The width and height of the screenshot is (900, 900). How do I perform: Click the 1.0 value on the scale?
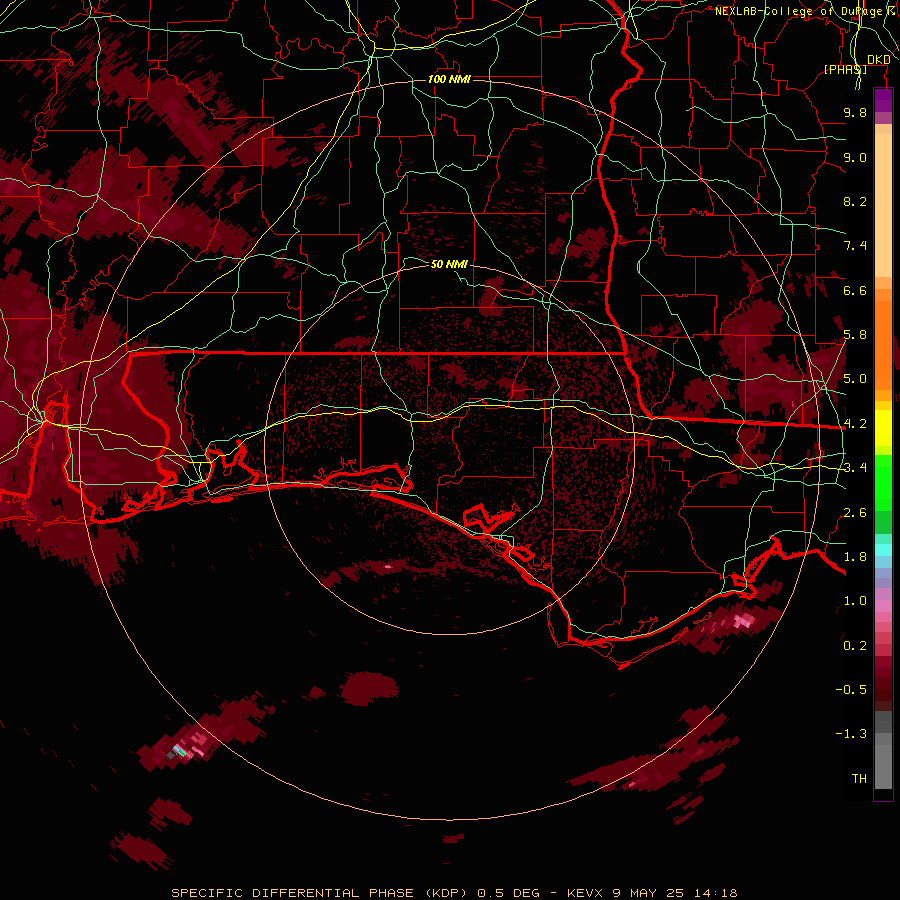(x=855, y=601)
